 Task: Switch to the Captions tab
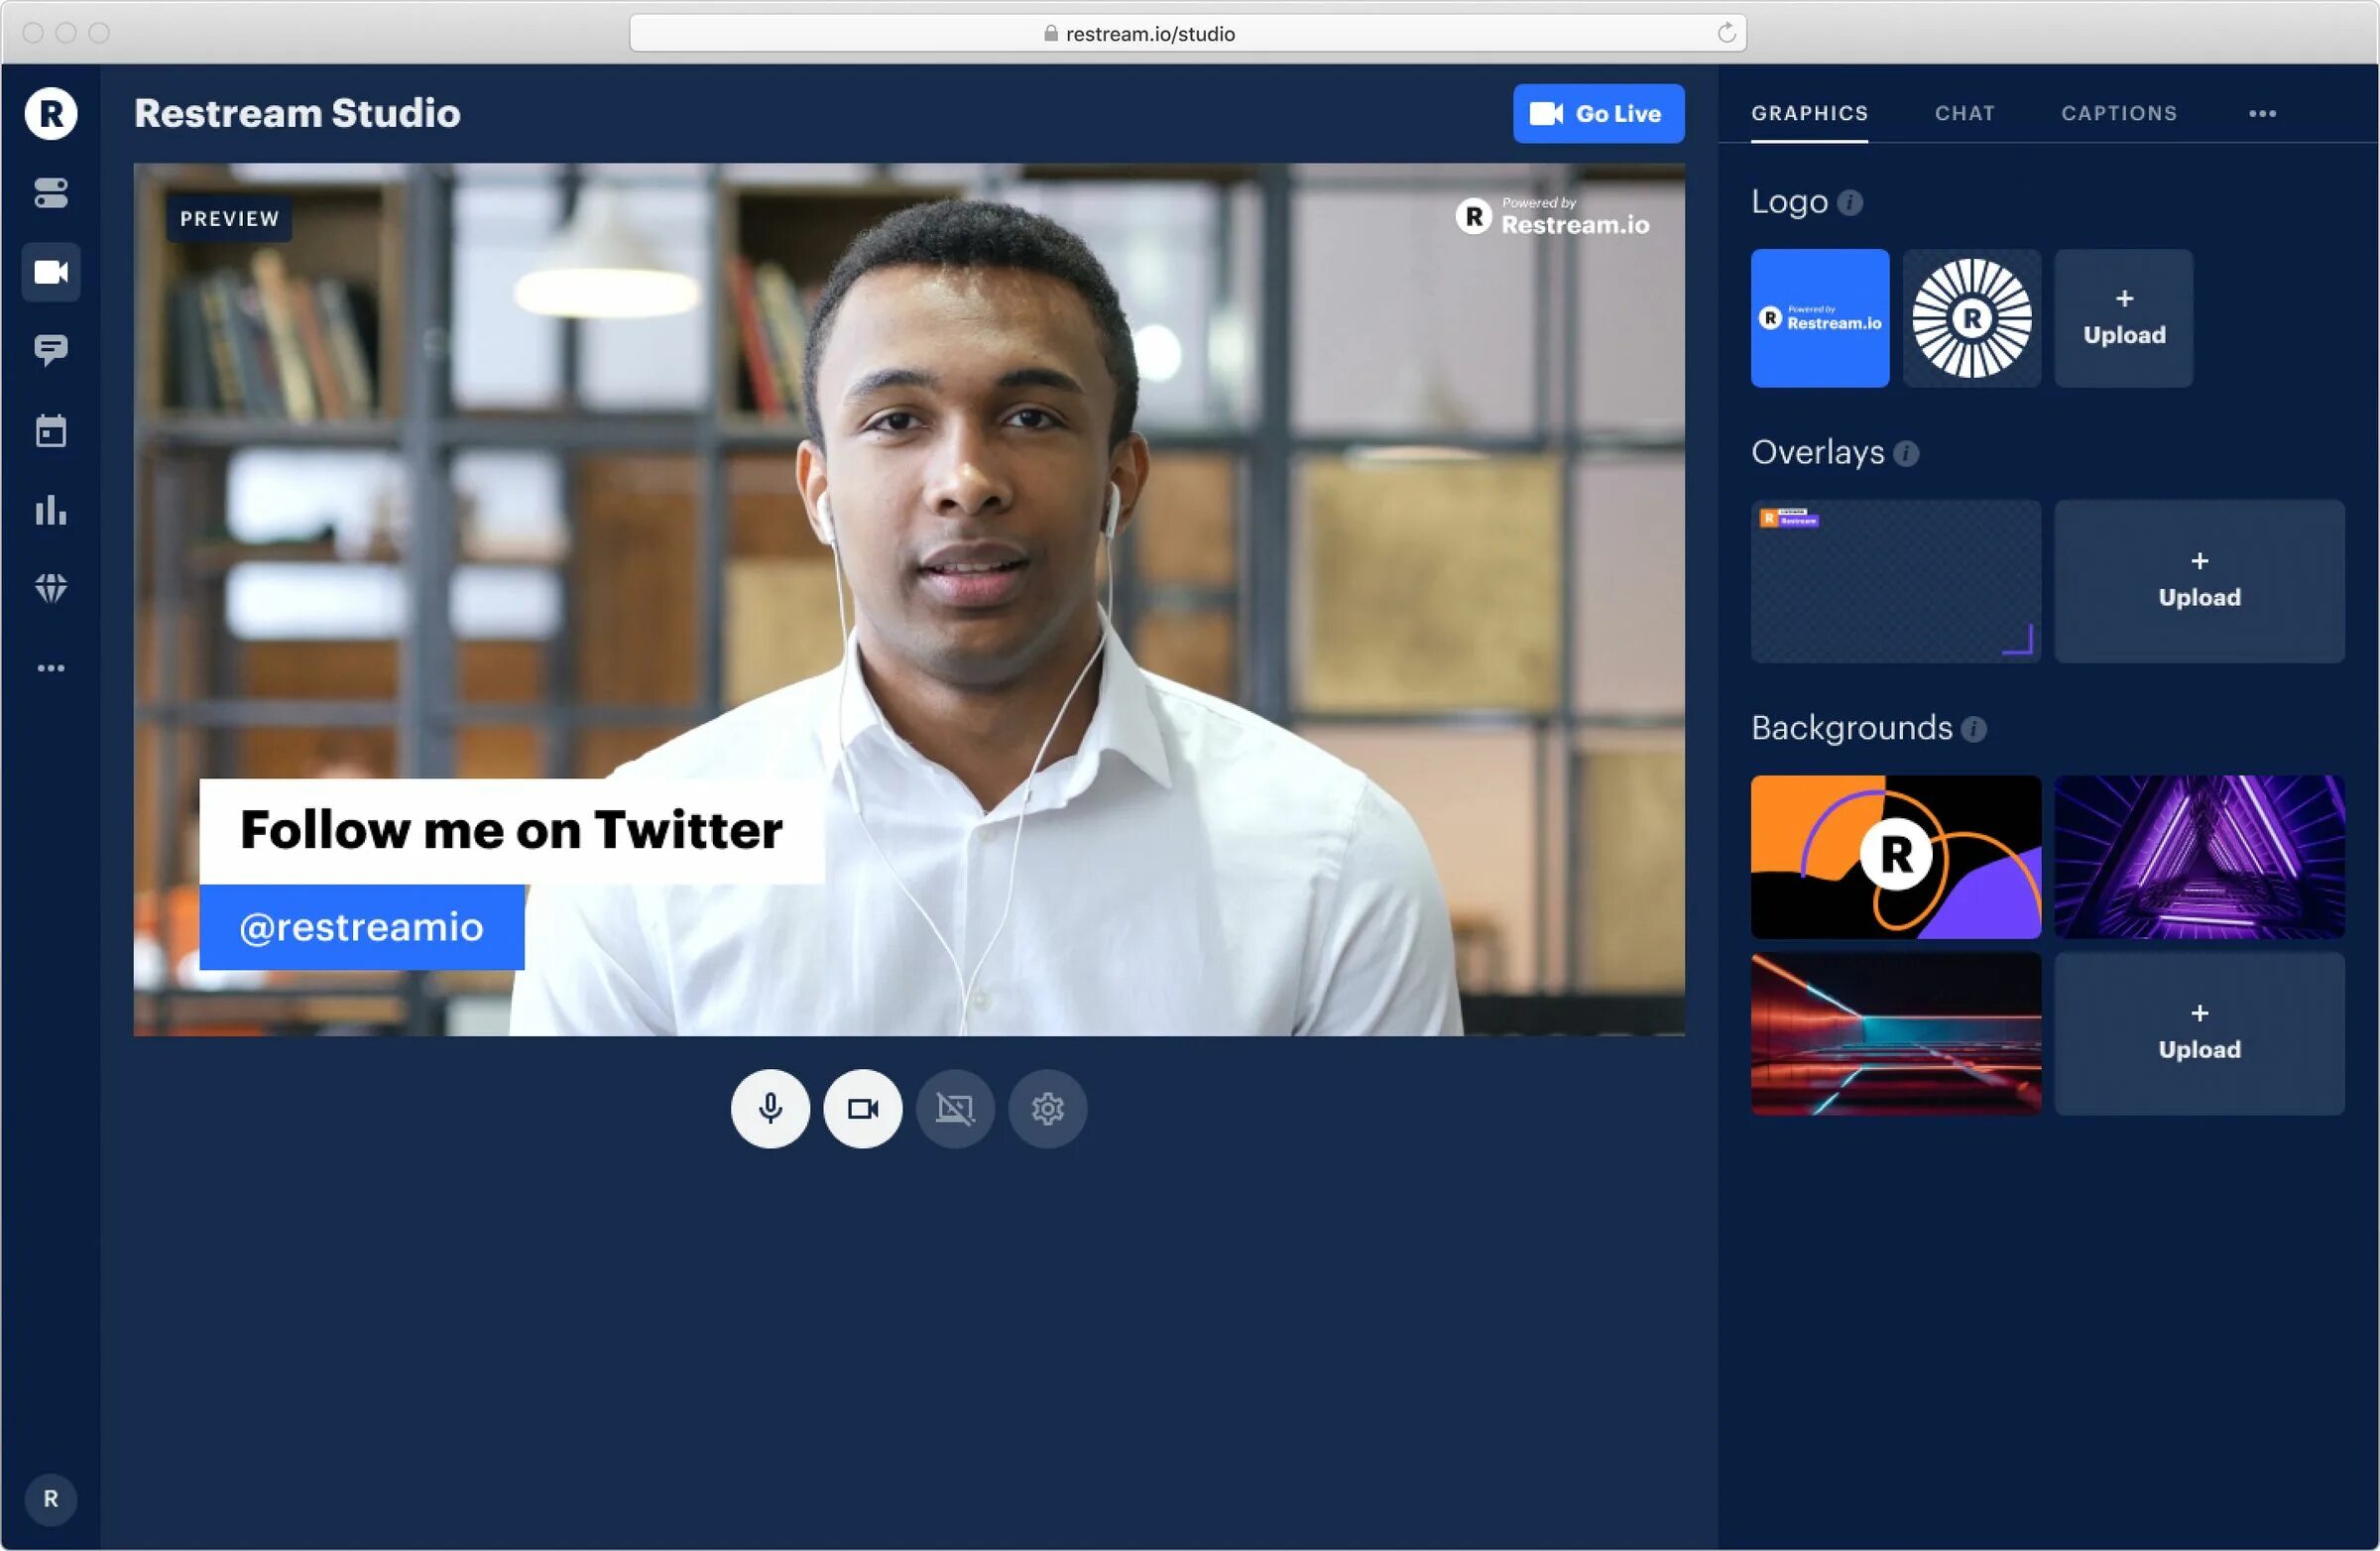point(2118,114)
